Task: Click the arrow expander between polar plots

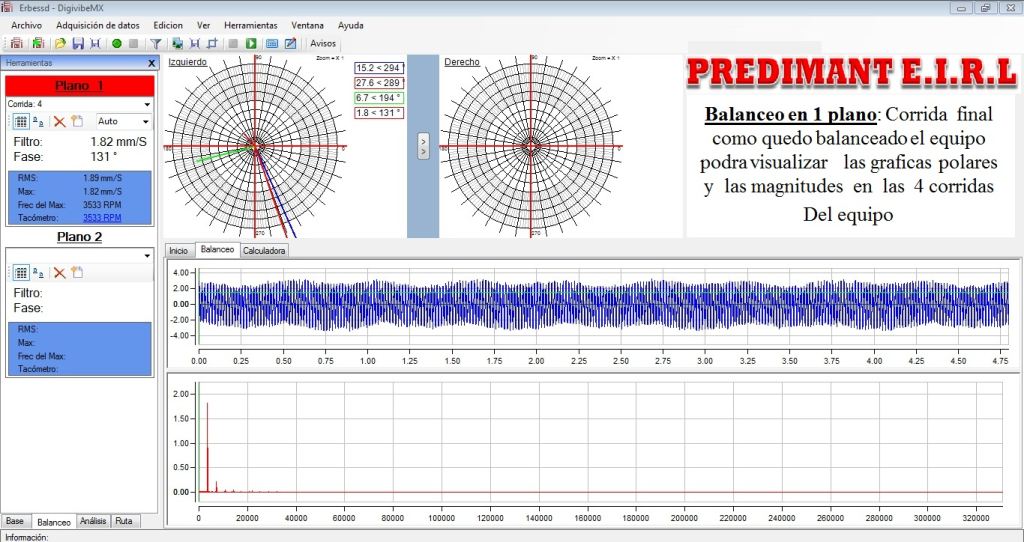Action: (422, 146)
